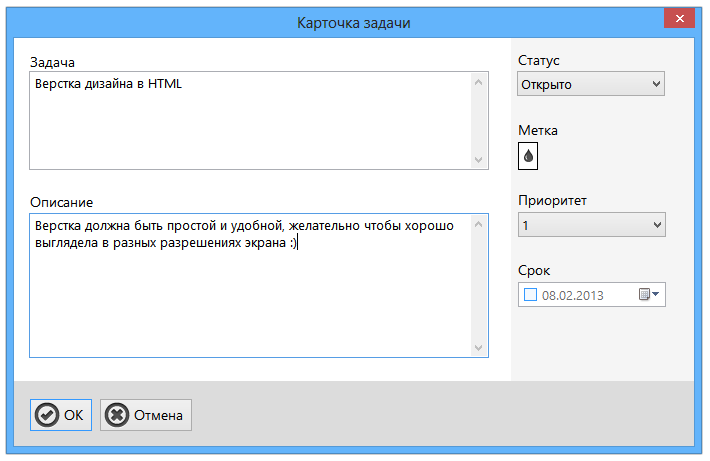Click the date value 08.02.2013
The height and width of the screenshot is (461, 710).
click(x=573, y=295)
